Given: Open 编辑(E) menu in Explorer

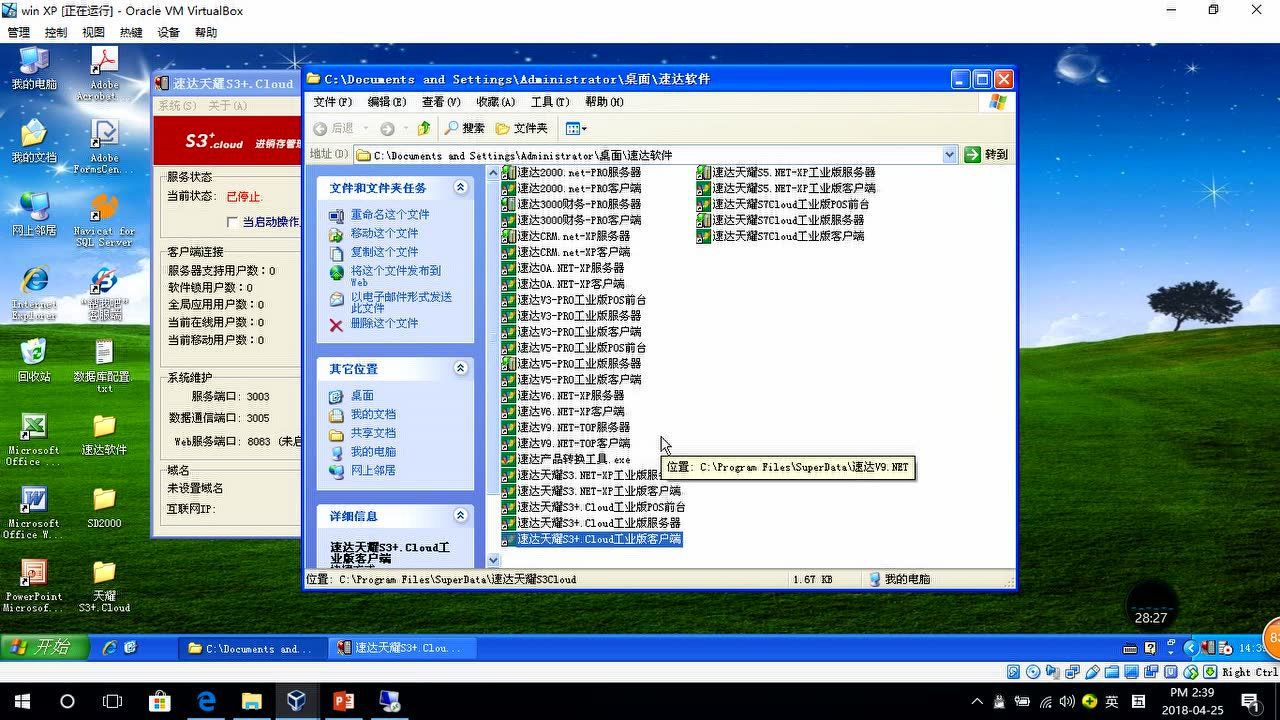Looking at the screenshot, I should 387,102.
